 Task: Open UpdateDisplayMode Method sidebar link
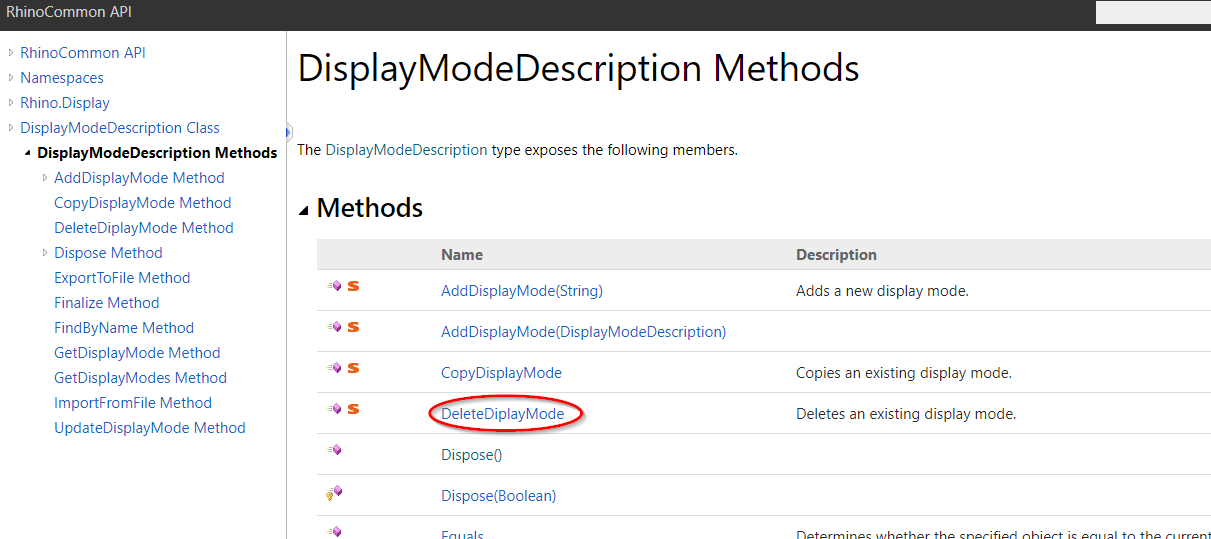(150, 428)
